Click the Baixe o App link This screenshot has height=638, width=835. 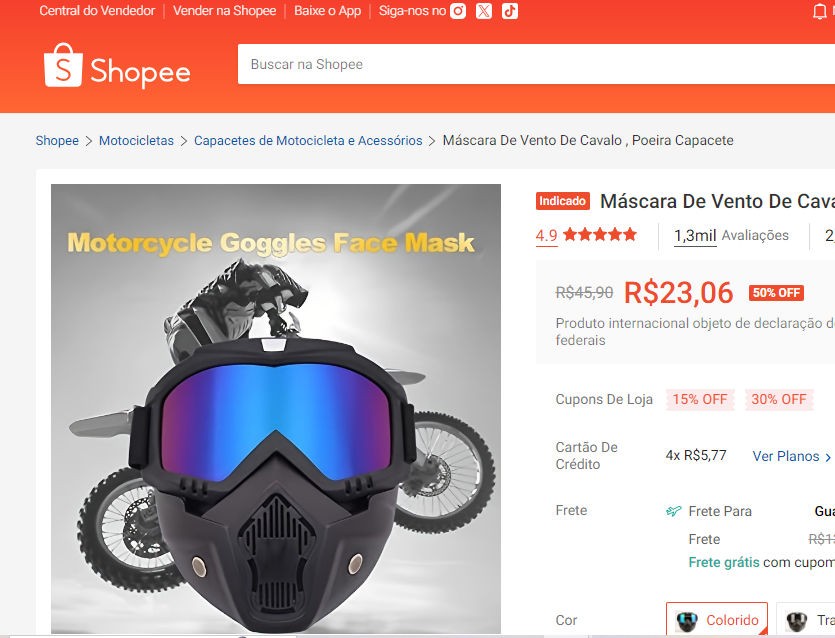328,11
